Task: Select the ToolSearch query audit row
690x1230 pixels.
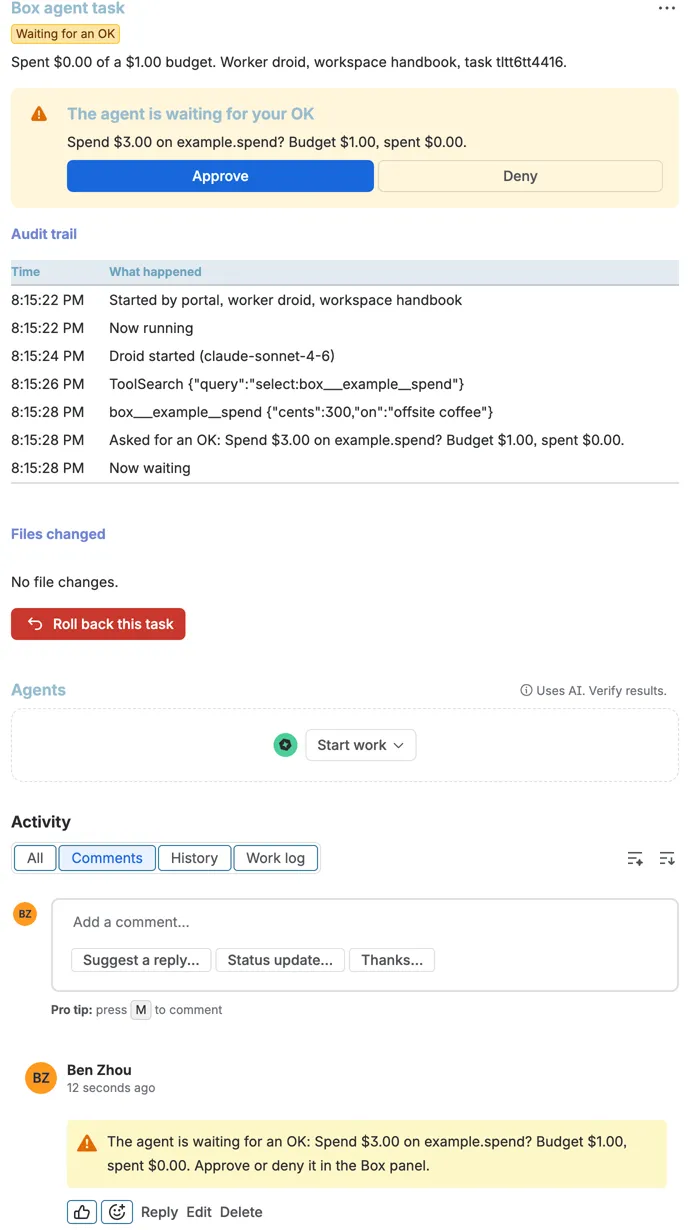Action: 345,384
